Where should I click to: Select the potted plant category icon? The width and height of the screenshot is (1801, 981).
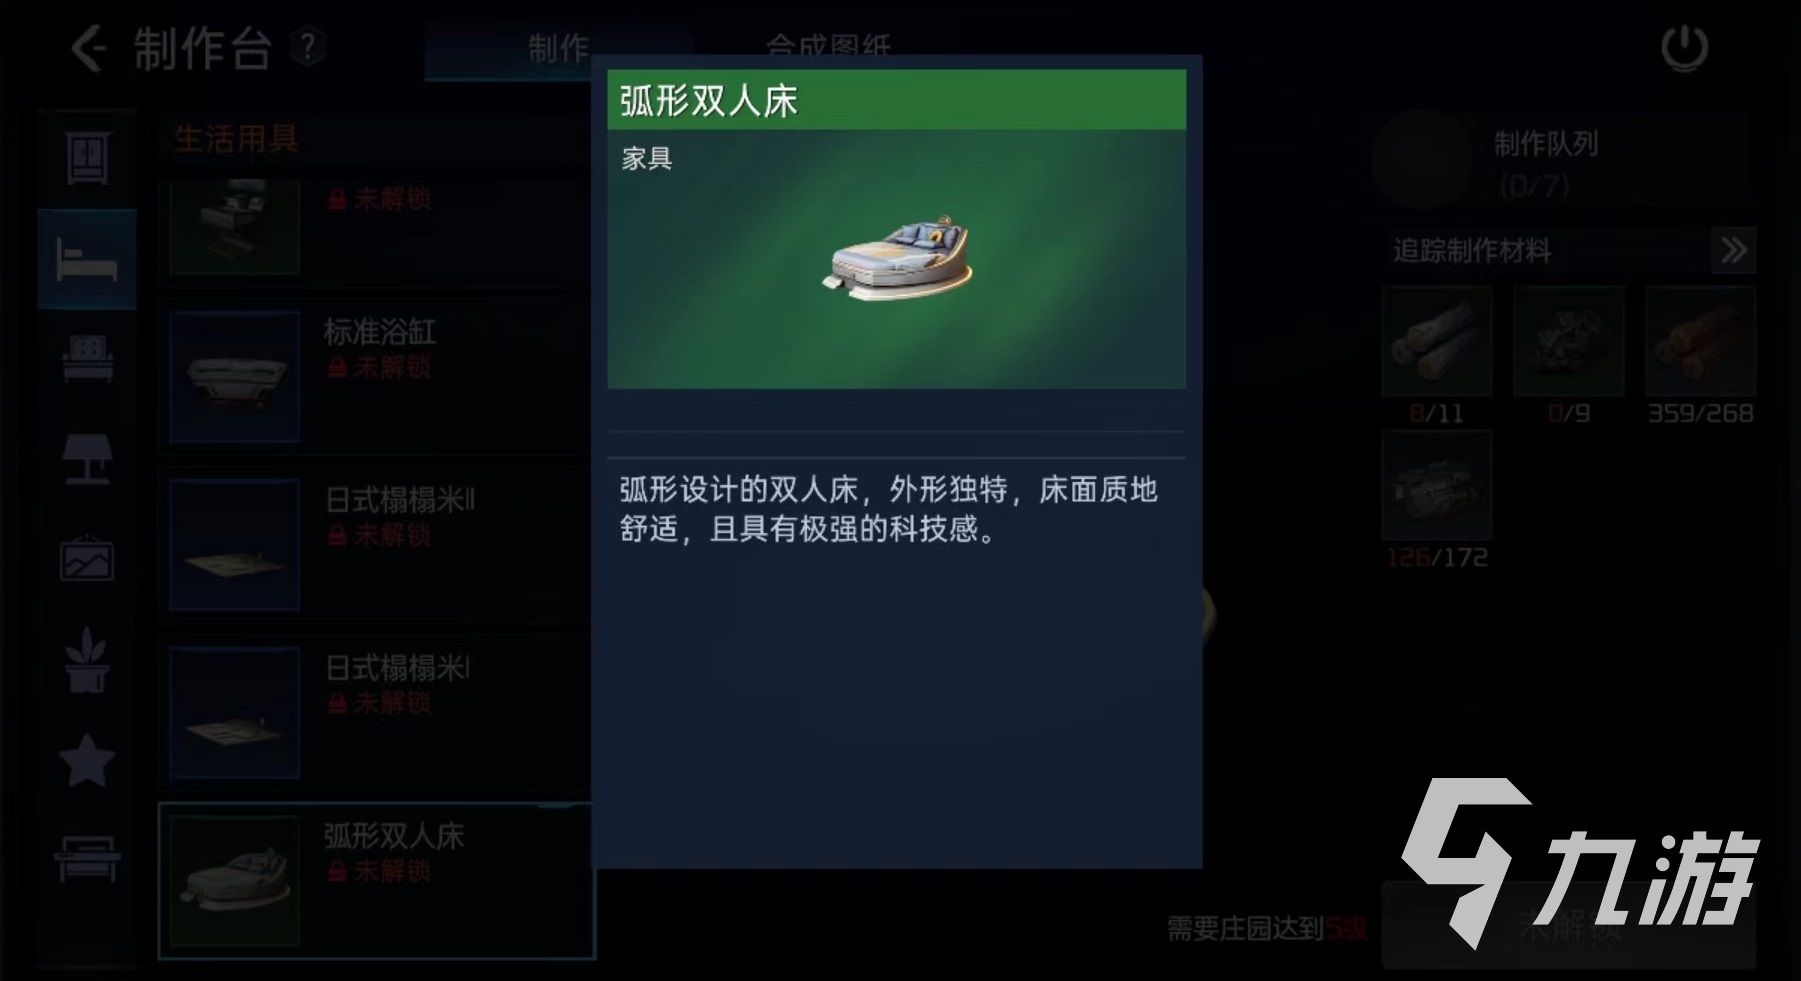point(87,660)
